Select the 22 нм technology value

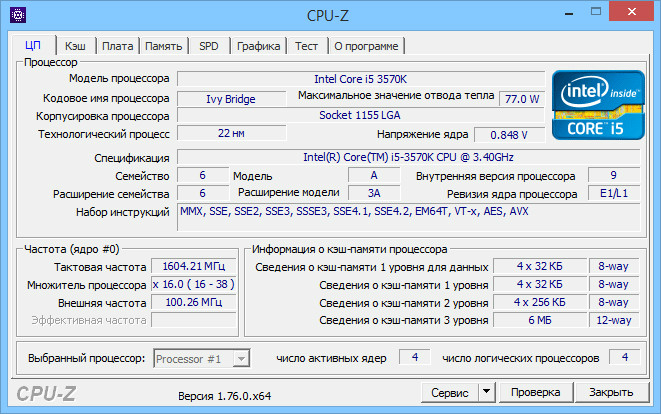231,133
